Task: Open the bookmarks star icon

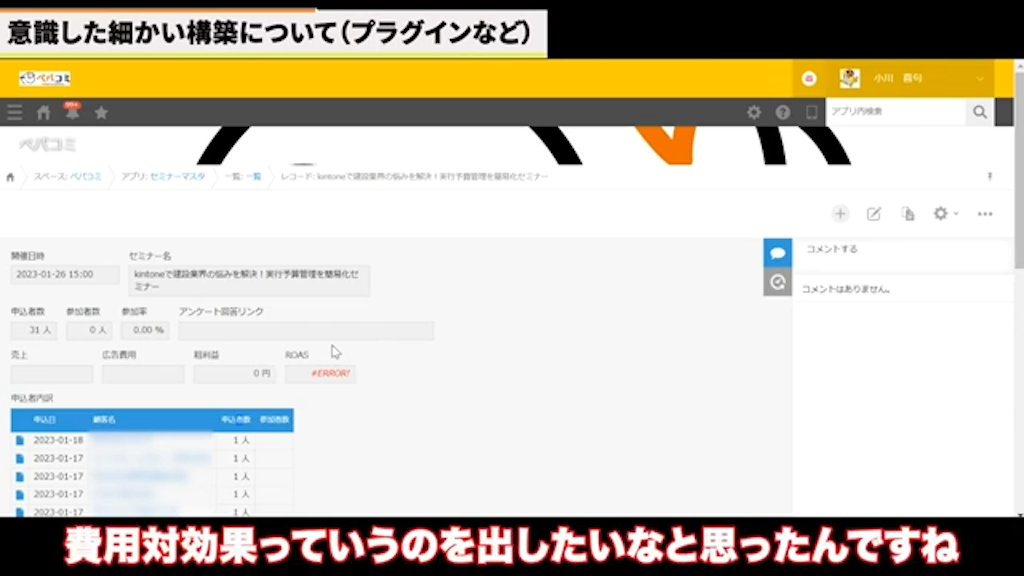Action: click(101, 113)
